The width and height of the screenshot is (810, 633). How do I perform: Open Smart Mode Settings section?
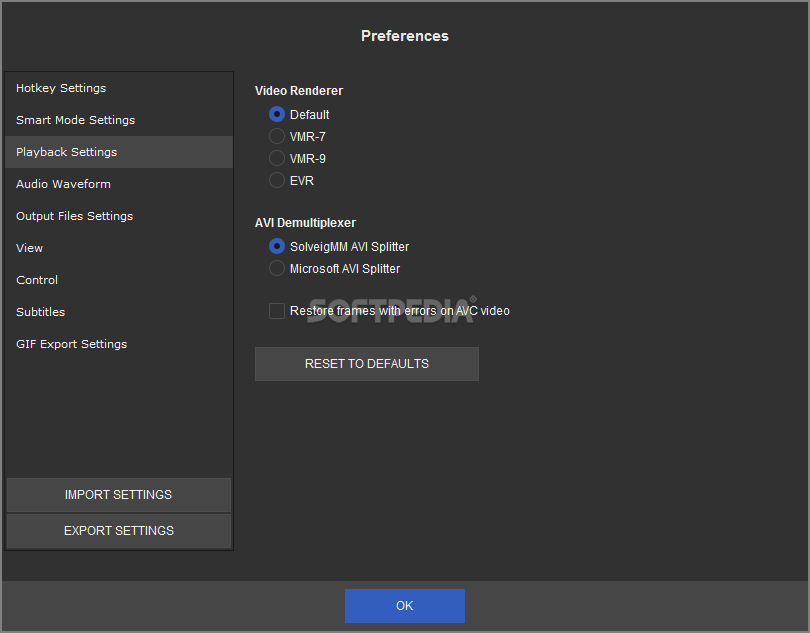119,120
